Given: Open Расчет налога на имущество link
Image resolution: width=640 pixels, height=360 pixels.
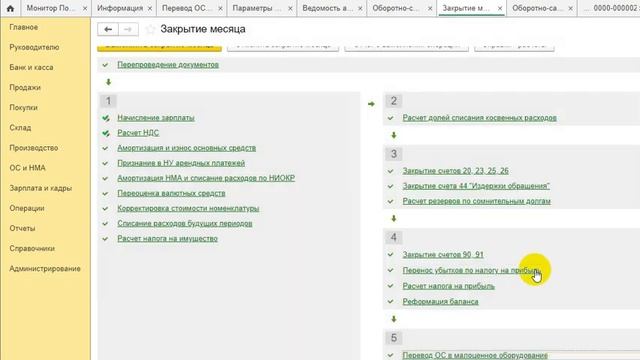Looking at the screenshot, I should 167,239.
